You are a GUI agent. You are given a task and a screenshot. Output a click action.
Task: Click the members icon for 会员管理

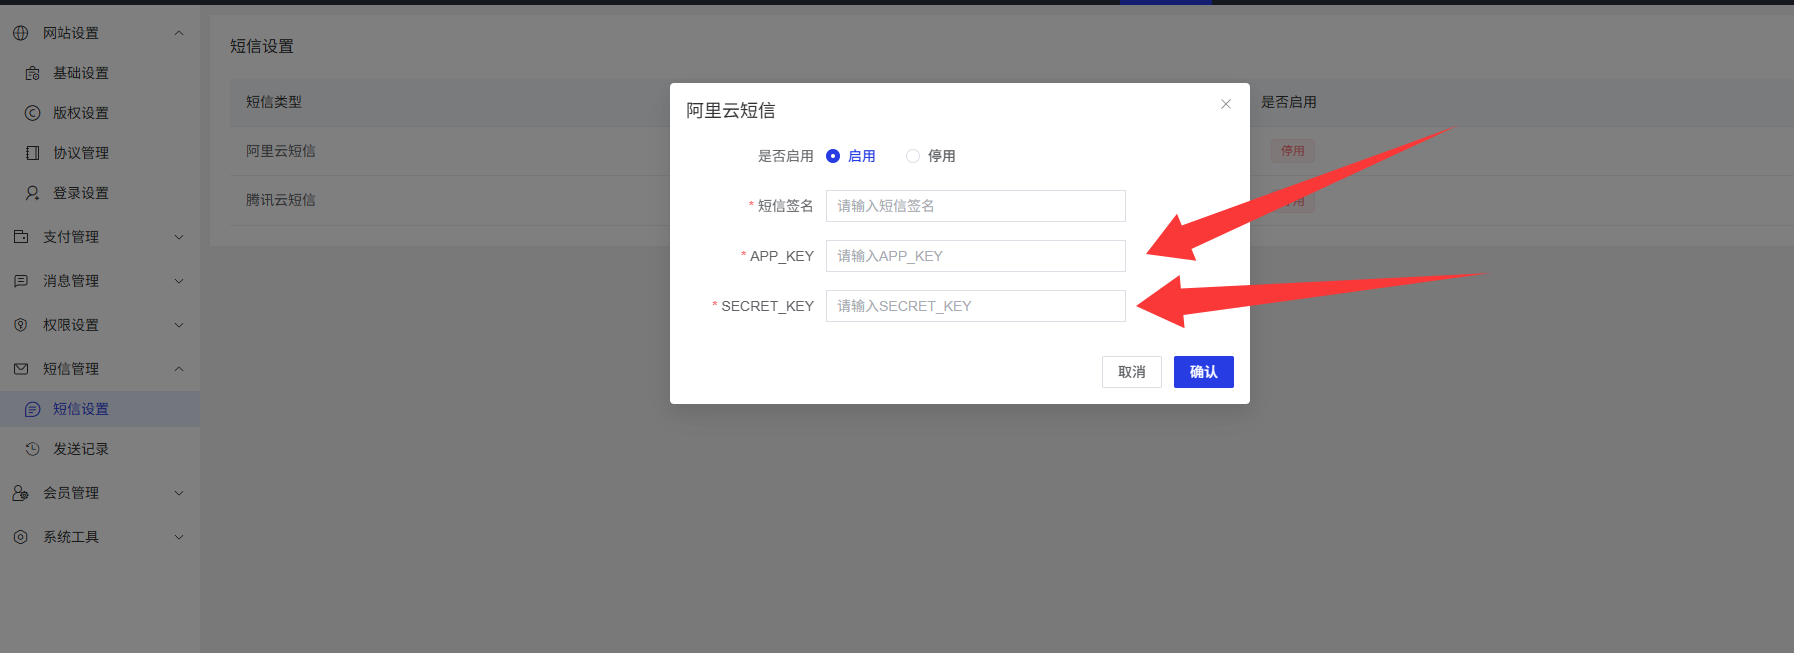click(21, 493)
